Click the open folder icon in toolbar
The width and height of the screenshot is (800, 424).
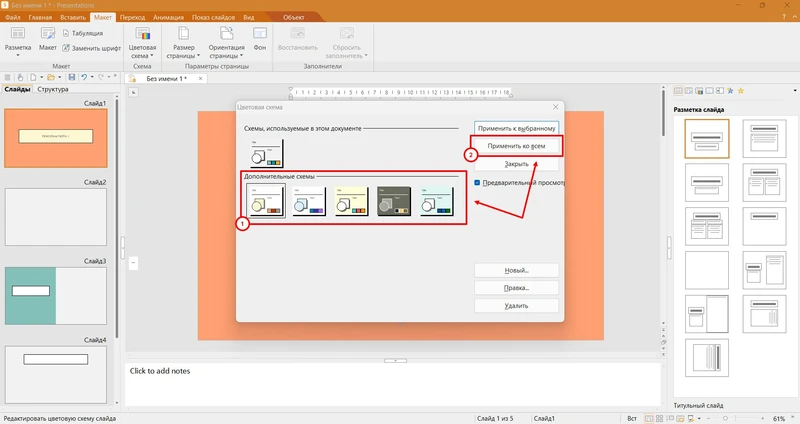(x=51, y=77)
